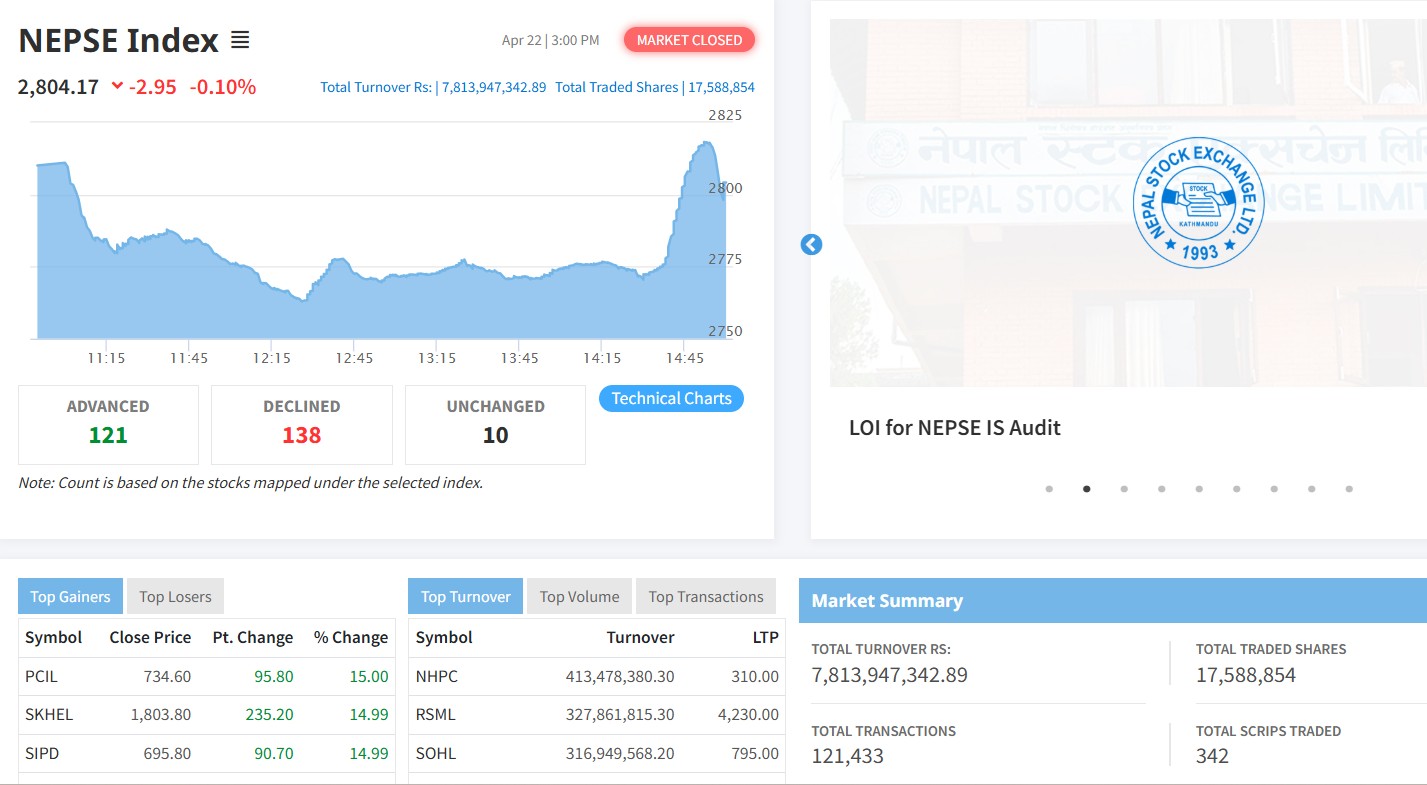Image resolution: width=1427 pixels, height=785 pixels.
Task: Click the peak on the NEPSE index chart
Action: point(707,144)
